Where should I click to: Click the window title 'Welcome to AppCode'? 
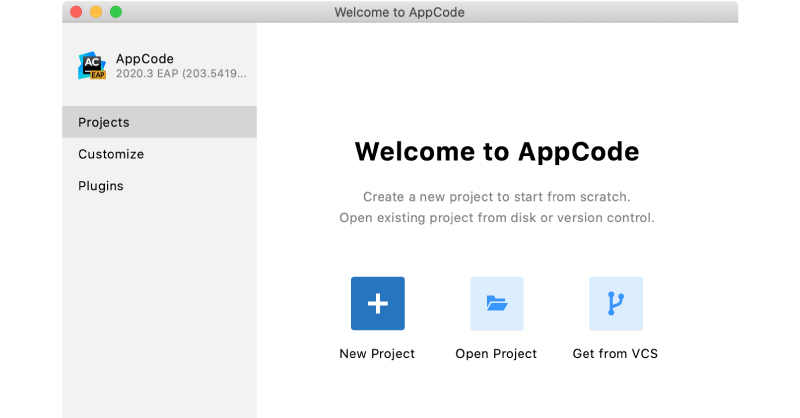point(399,12)
